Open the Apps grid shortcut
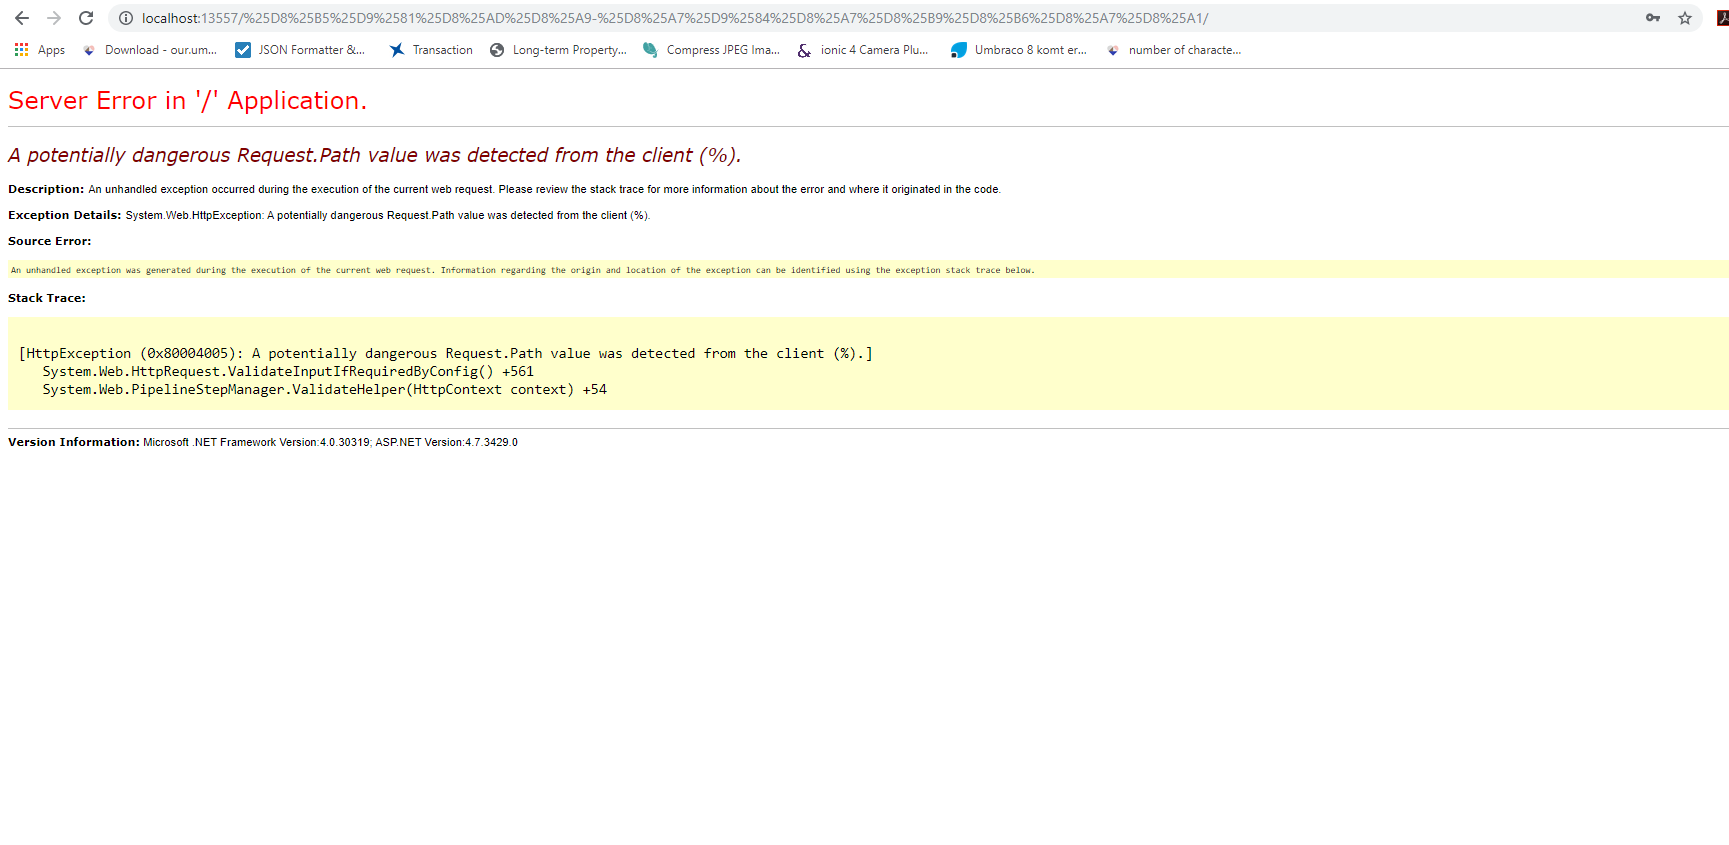Screen dimensions: 1729x845 pos(40,50)
